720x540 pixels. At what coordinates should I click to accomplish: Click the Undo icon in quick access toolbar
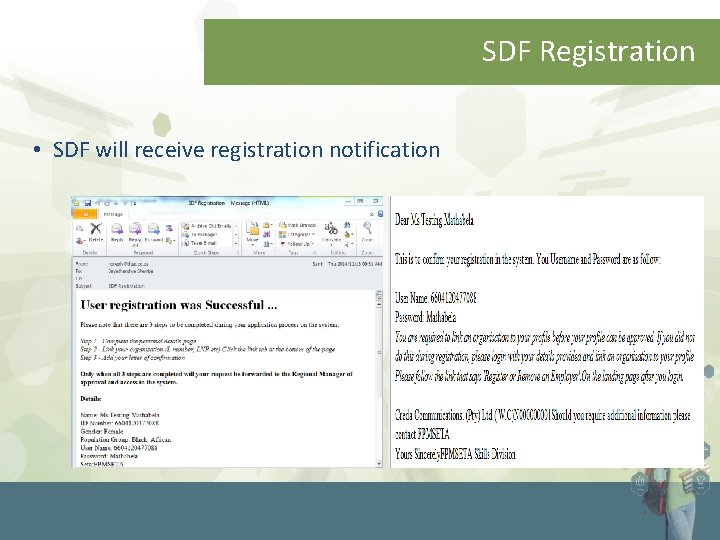[98, 203]
